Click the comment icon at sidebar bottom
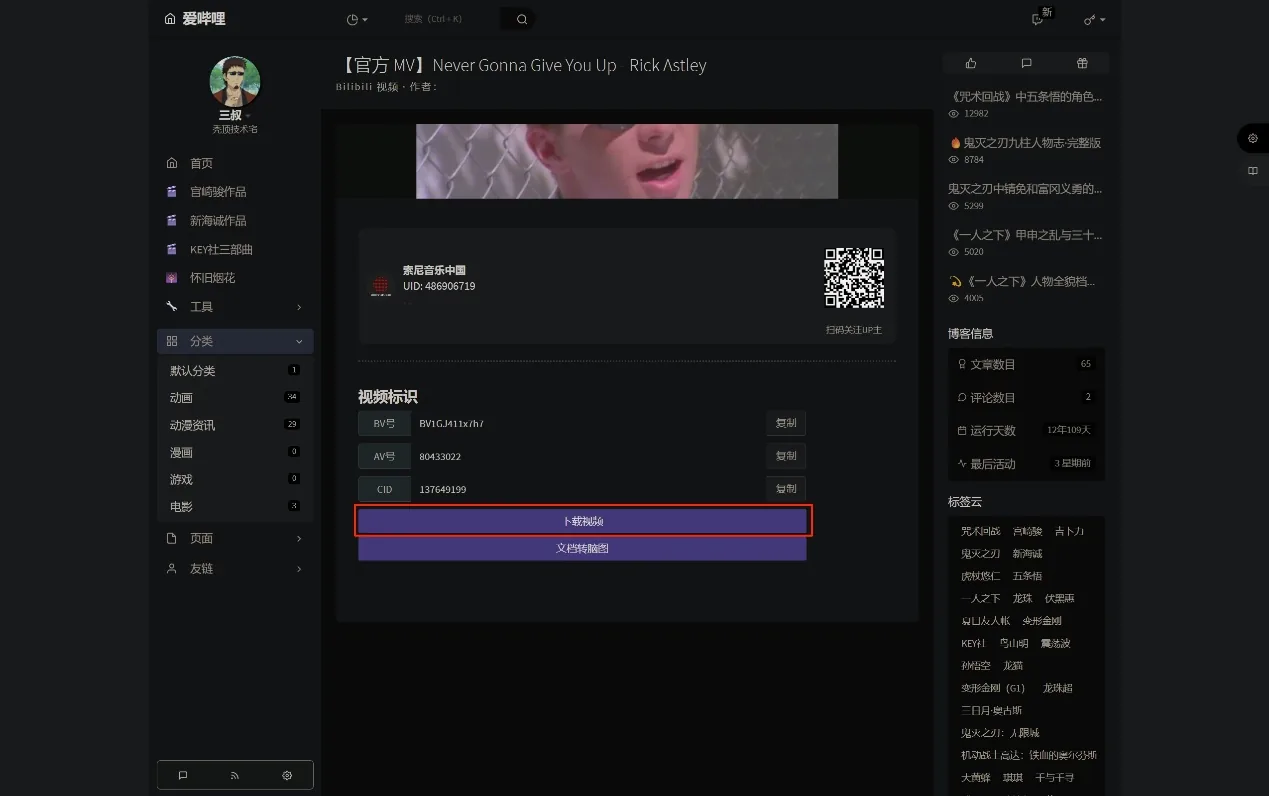 pos(183,775)
